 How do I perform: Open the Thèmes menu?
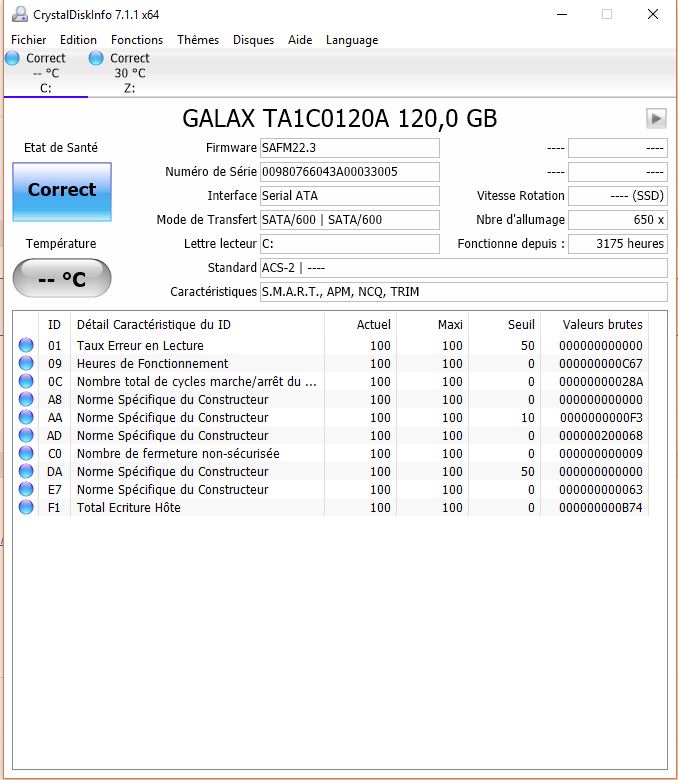[x=197, y=40]
